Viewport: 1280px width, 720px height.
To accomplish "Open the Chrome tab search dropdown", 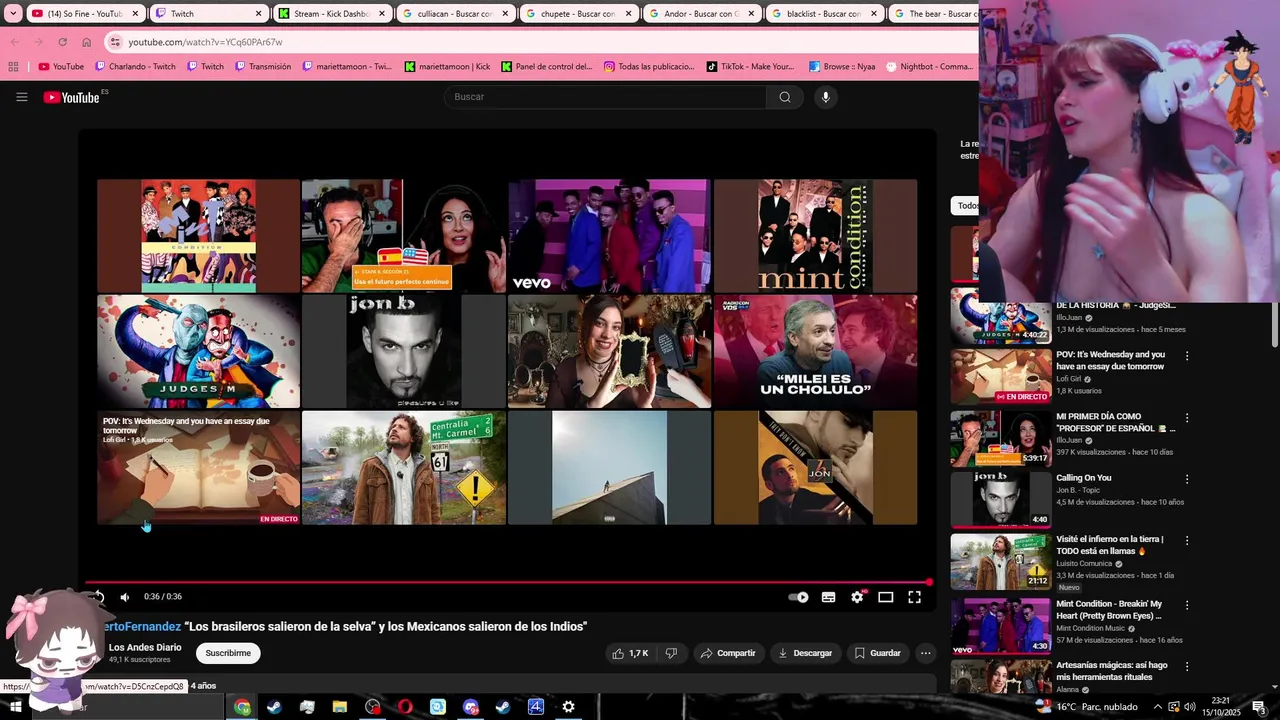I will [13, 14].
